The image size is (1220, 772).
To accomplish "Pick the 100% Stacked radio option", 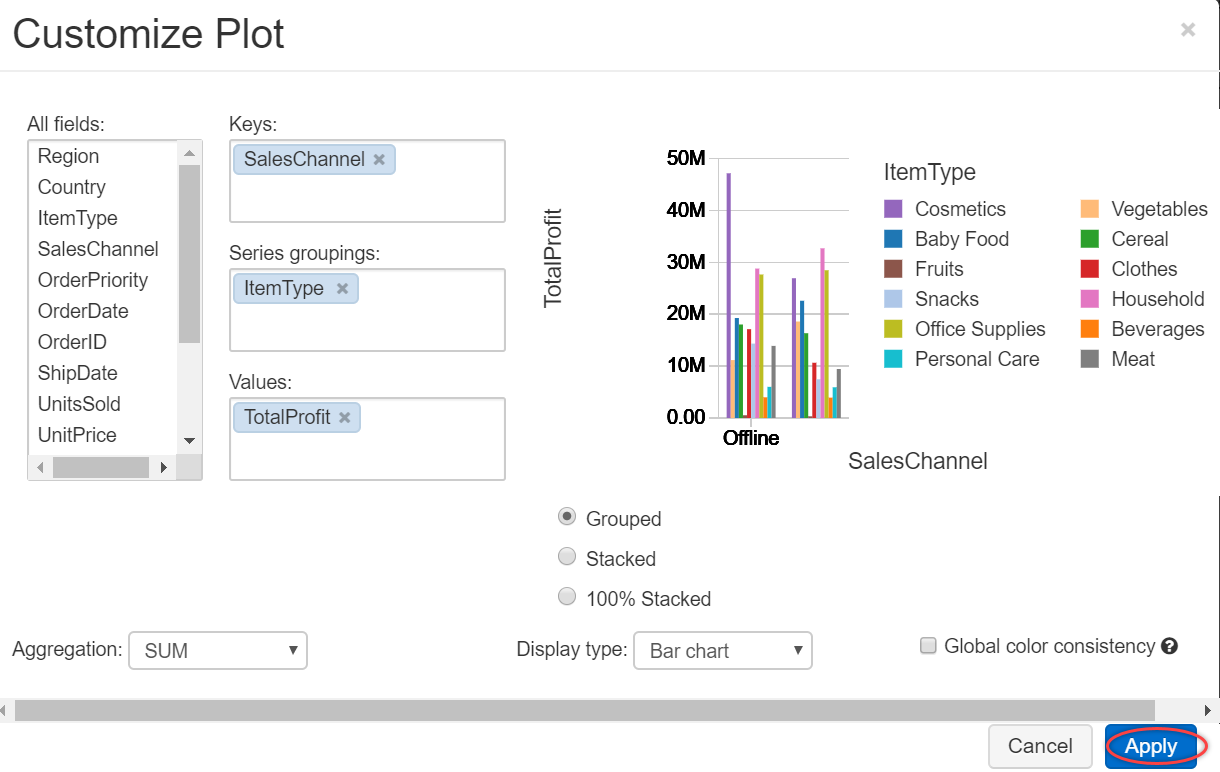I will pos(567,597).
